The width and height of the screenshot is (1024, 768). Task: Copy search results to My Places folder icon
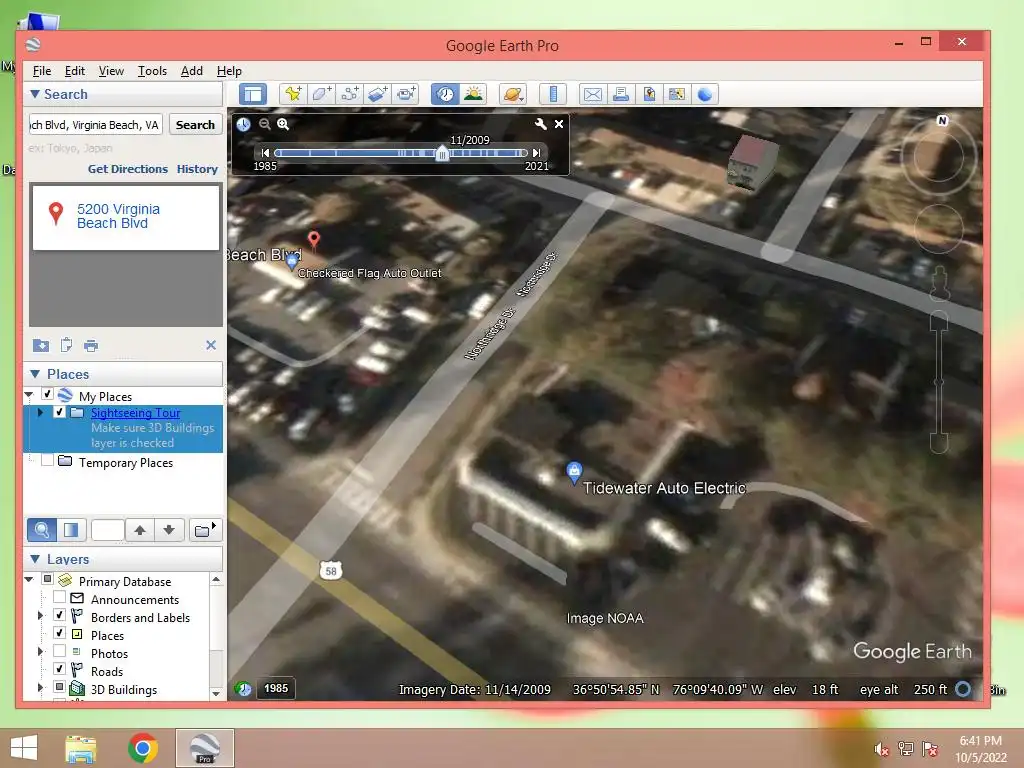(40, 345)
